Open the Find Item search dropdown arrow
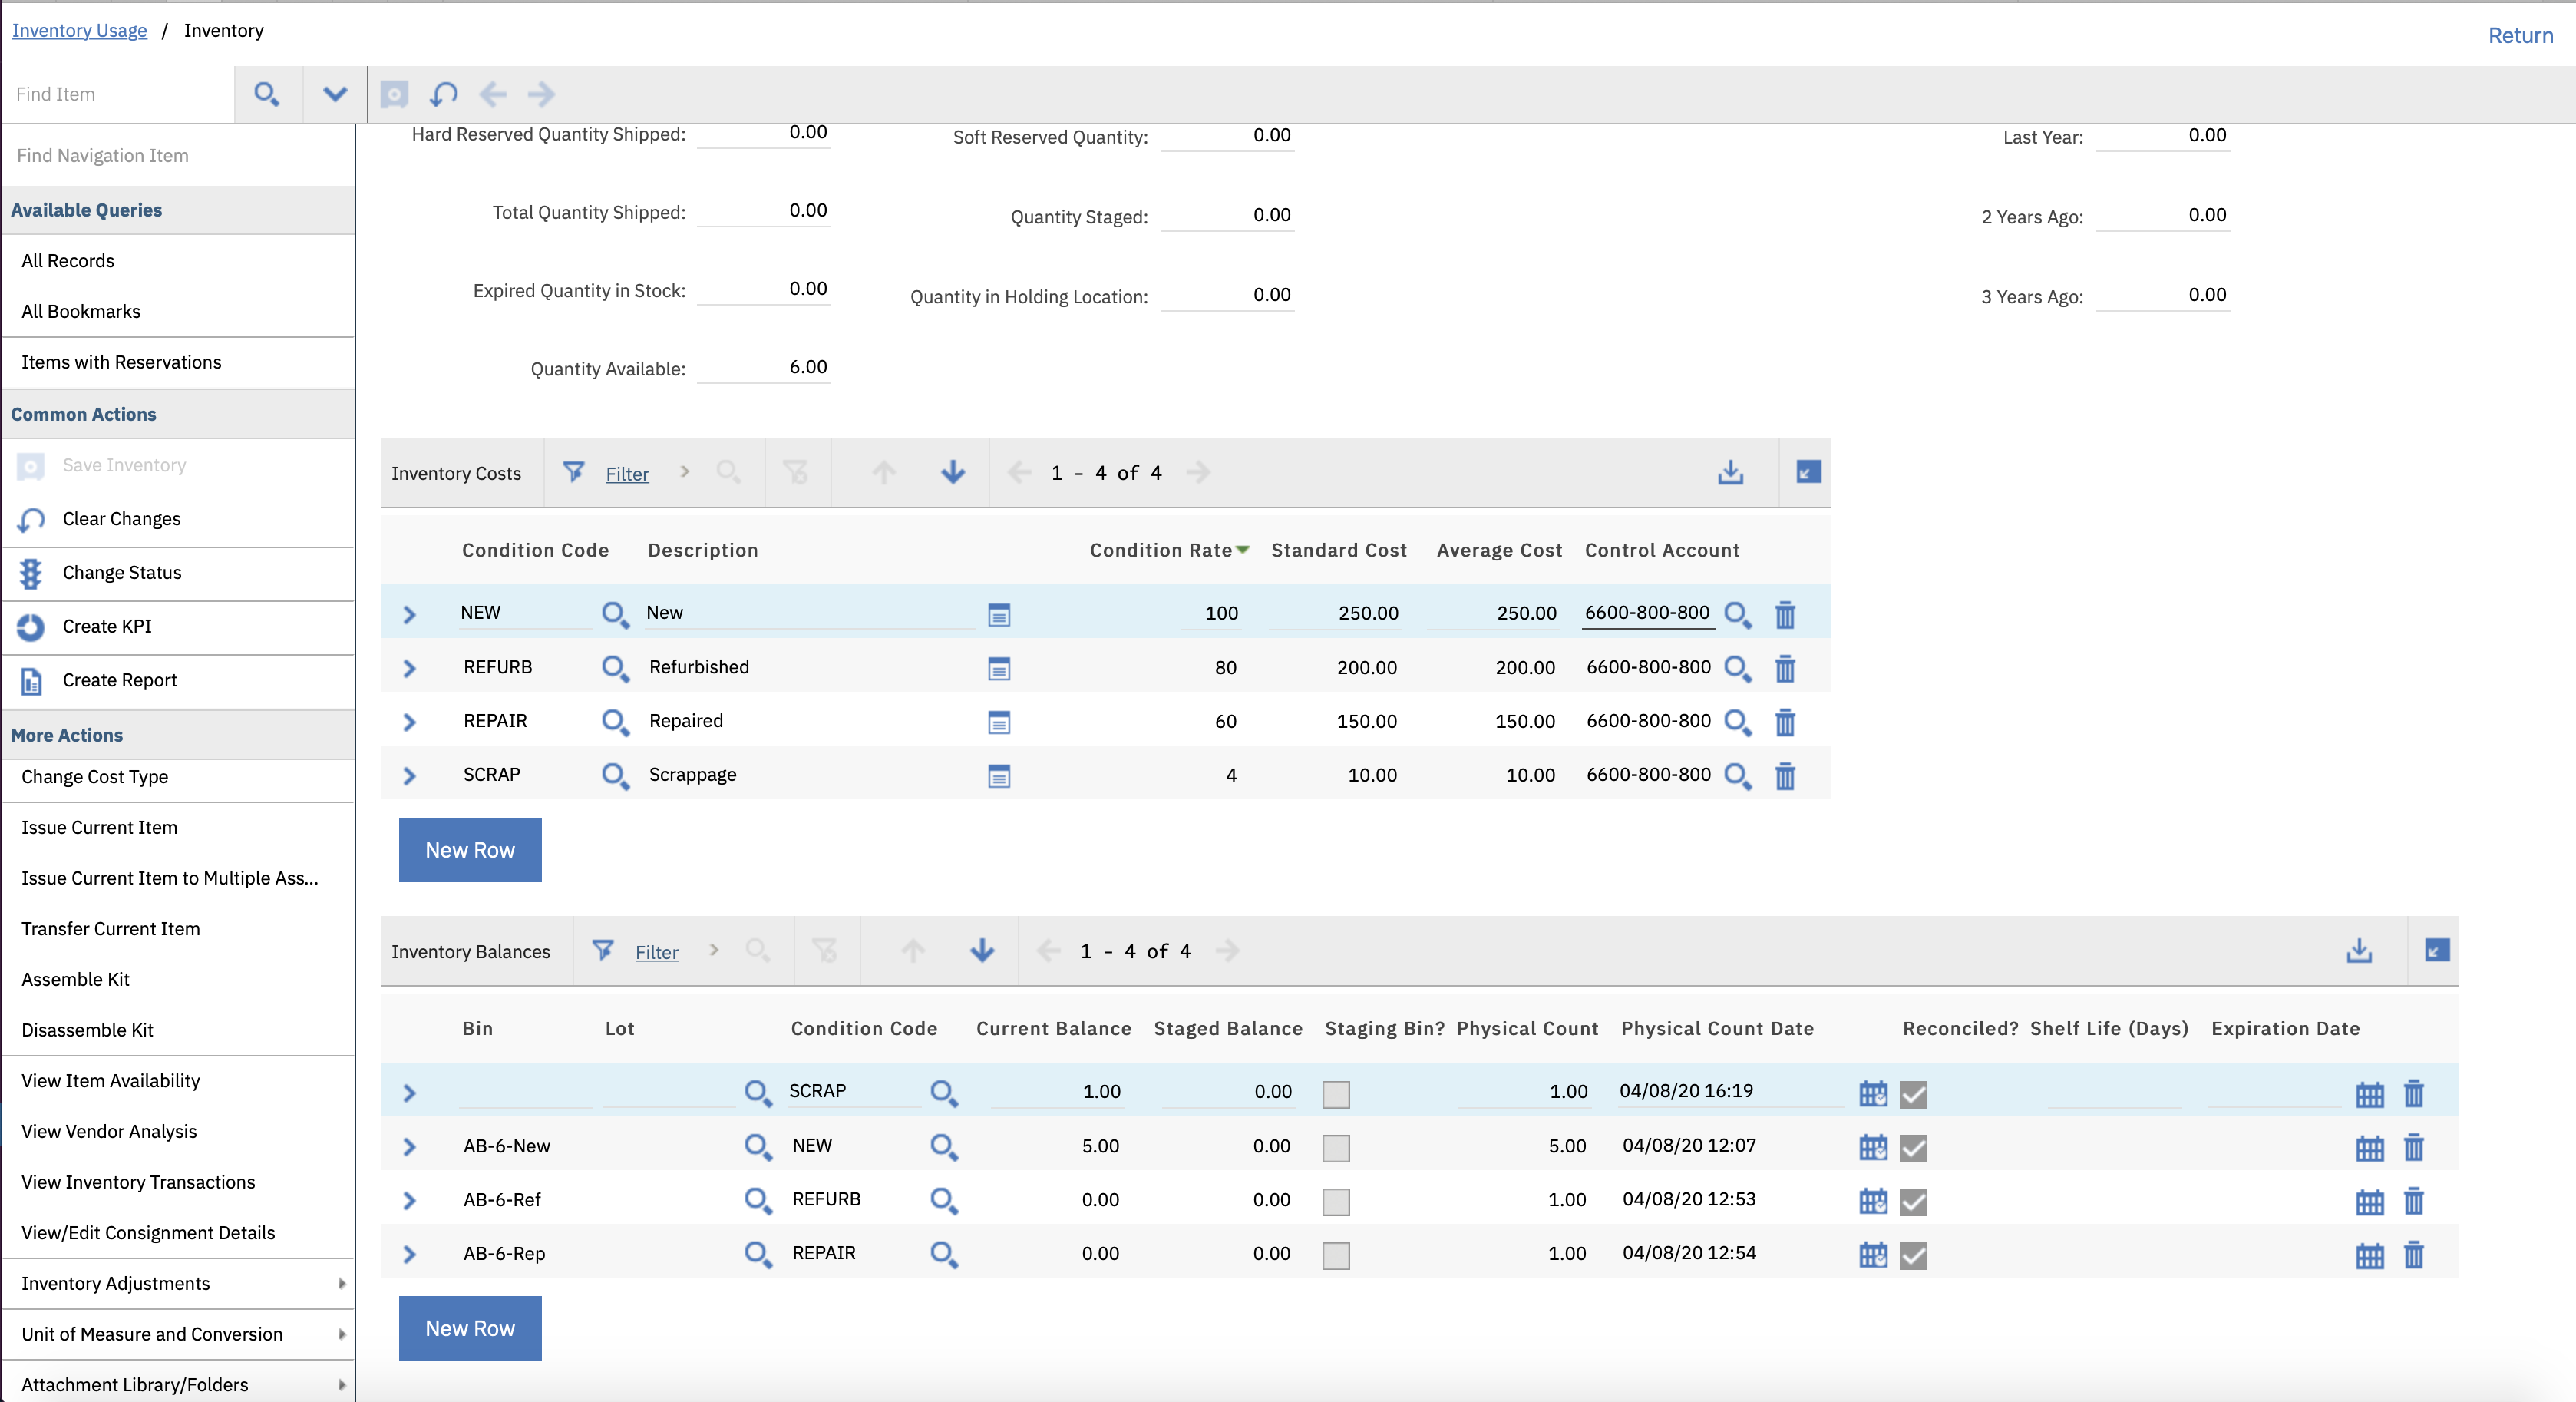 (x=334, y=94)
